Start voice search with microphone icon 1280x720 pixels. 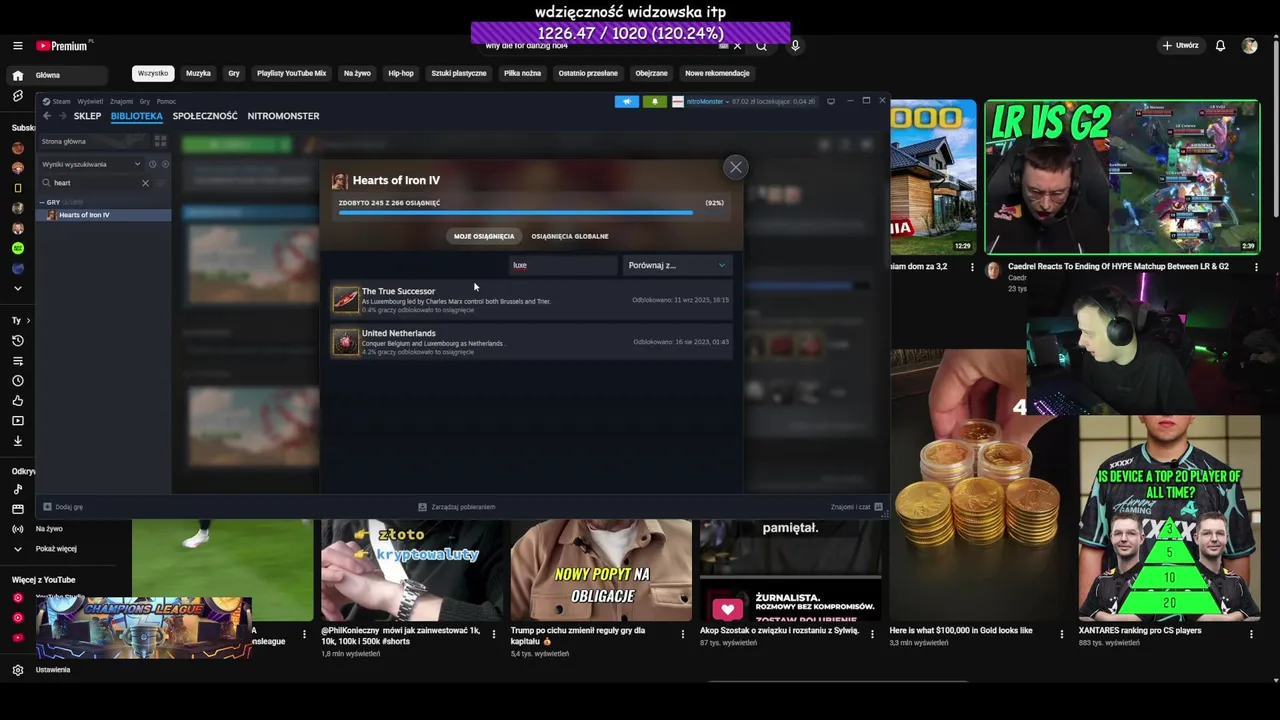795,46
